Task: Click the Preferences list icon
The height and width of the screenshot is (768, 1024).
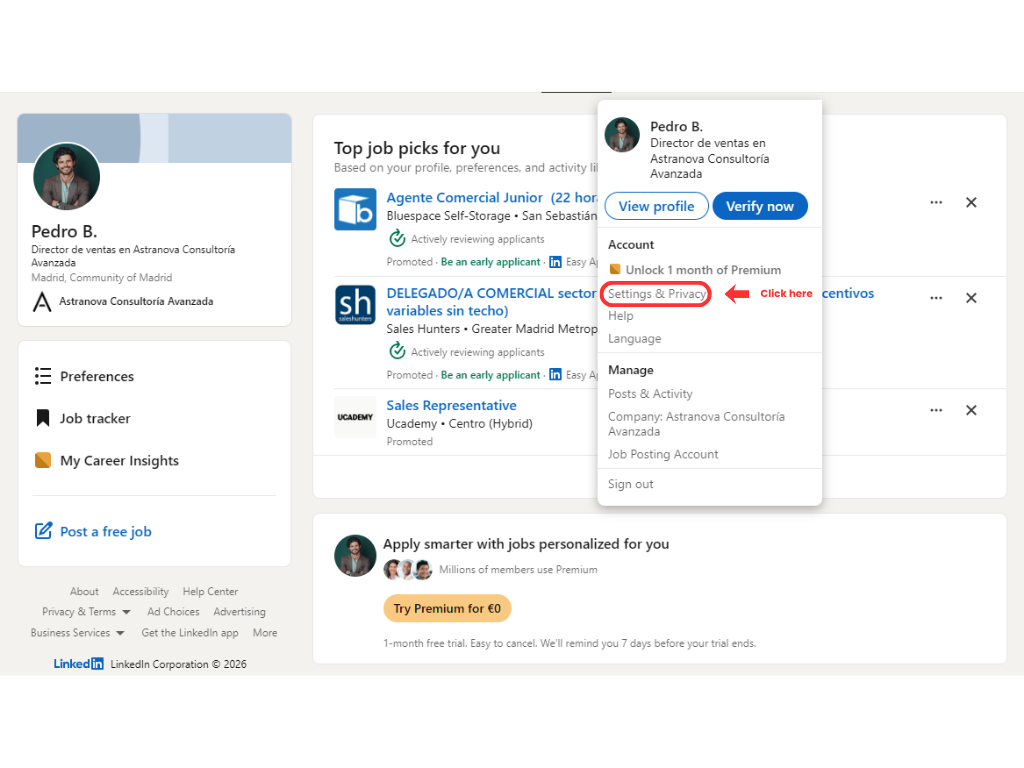Action: [x=42, y=376]
